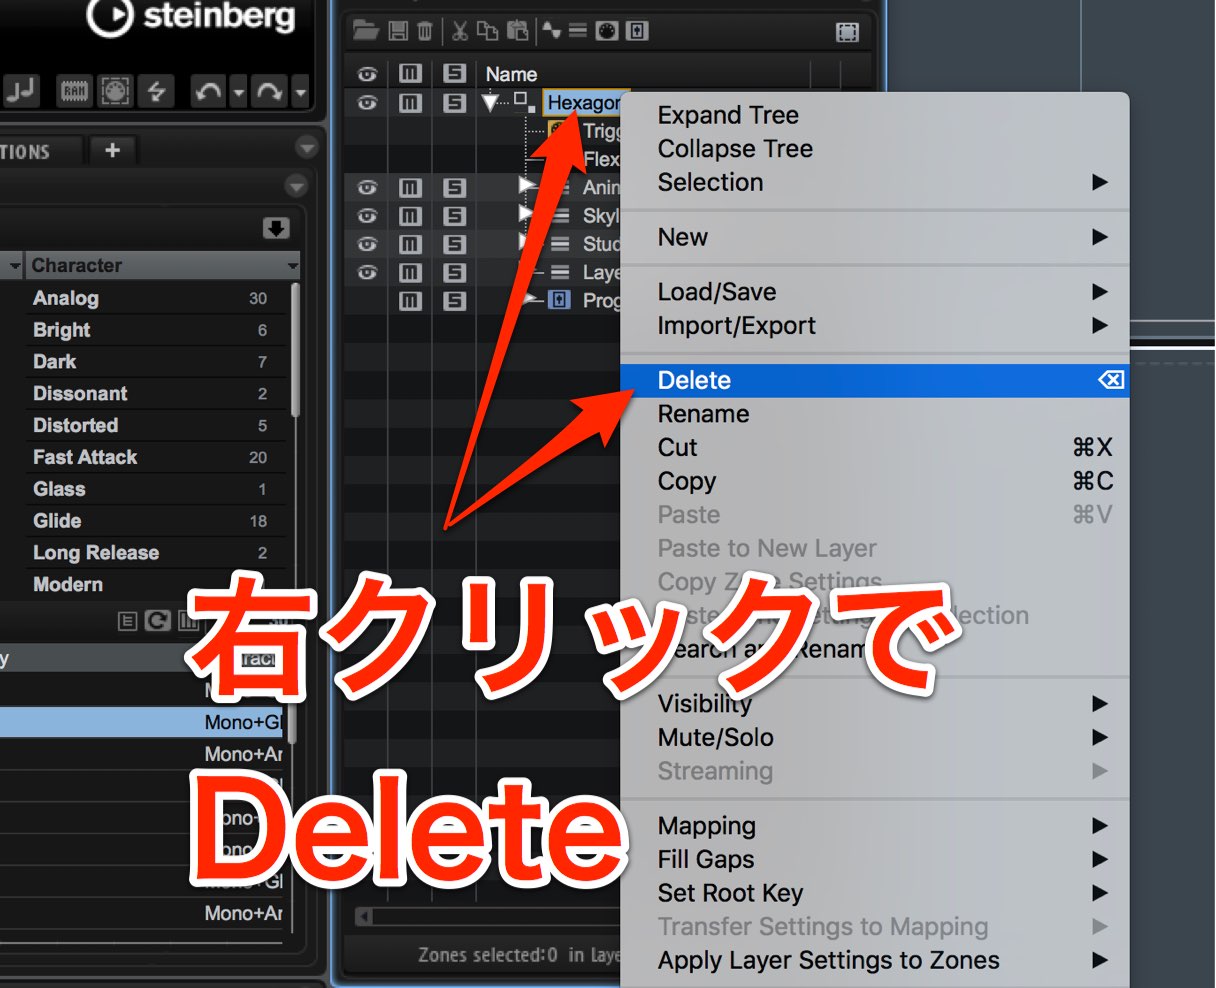Click the lightning bolt icon
Screen dimensions: 1216x988
157,92
